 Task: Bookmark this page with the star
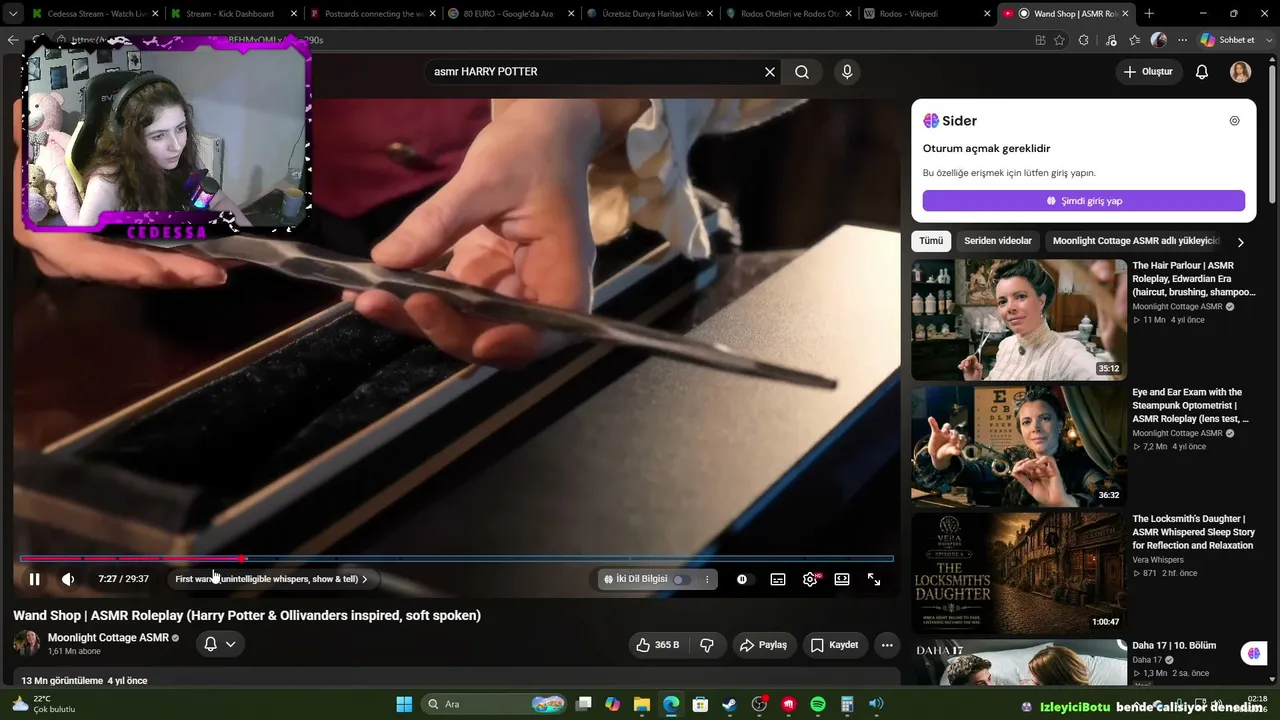pyautogui.click(x=1059, y=40)
